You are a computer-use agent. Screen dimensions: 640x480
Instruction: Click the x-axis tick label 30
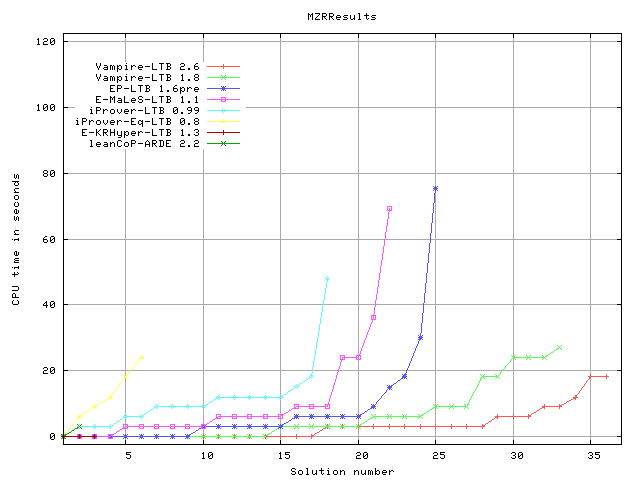coord(517,455)
